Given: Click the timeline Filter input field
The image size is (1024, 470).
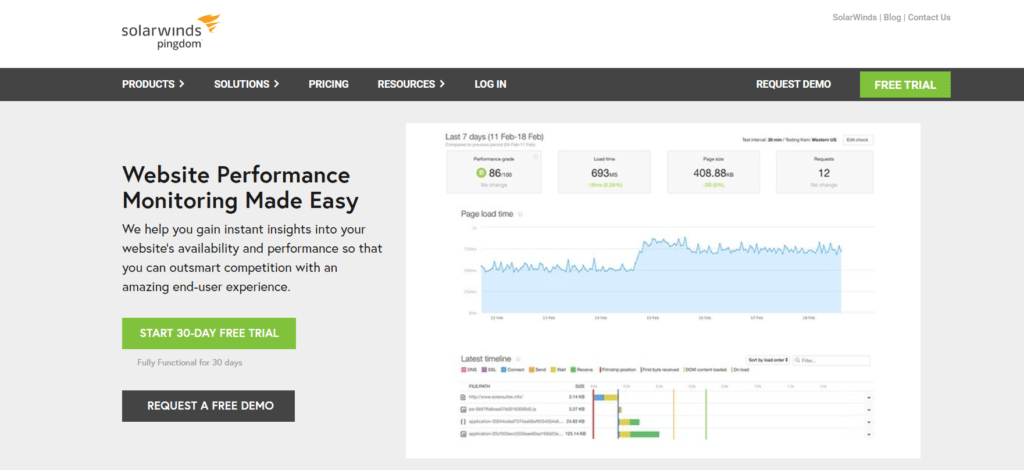Looking at the screenshot, I should point(834,360).
